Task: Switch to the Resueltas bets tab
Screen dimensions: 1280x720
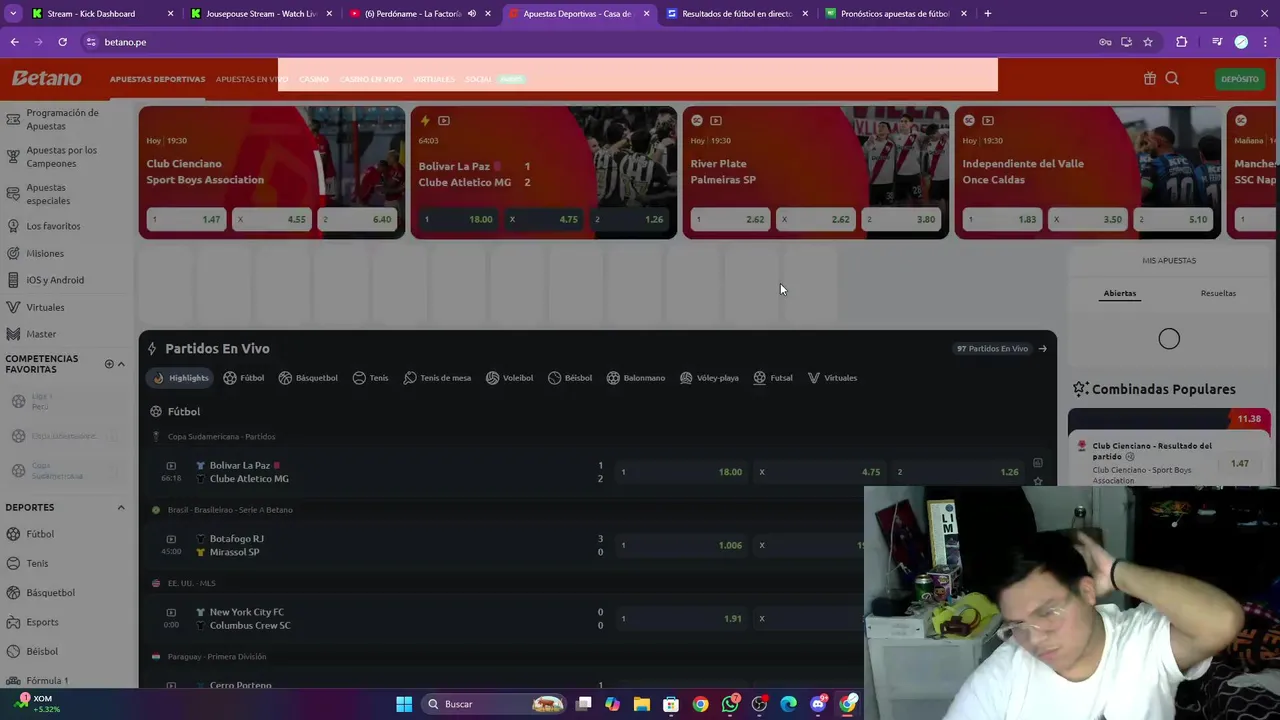Action: 1218,293
